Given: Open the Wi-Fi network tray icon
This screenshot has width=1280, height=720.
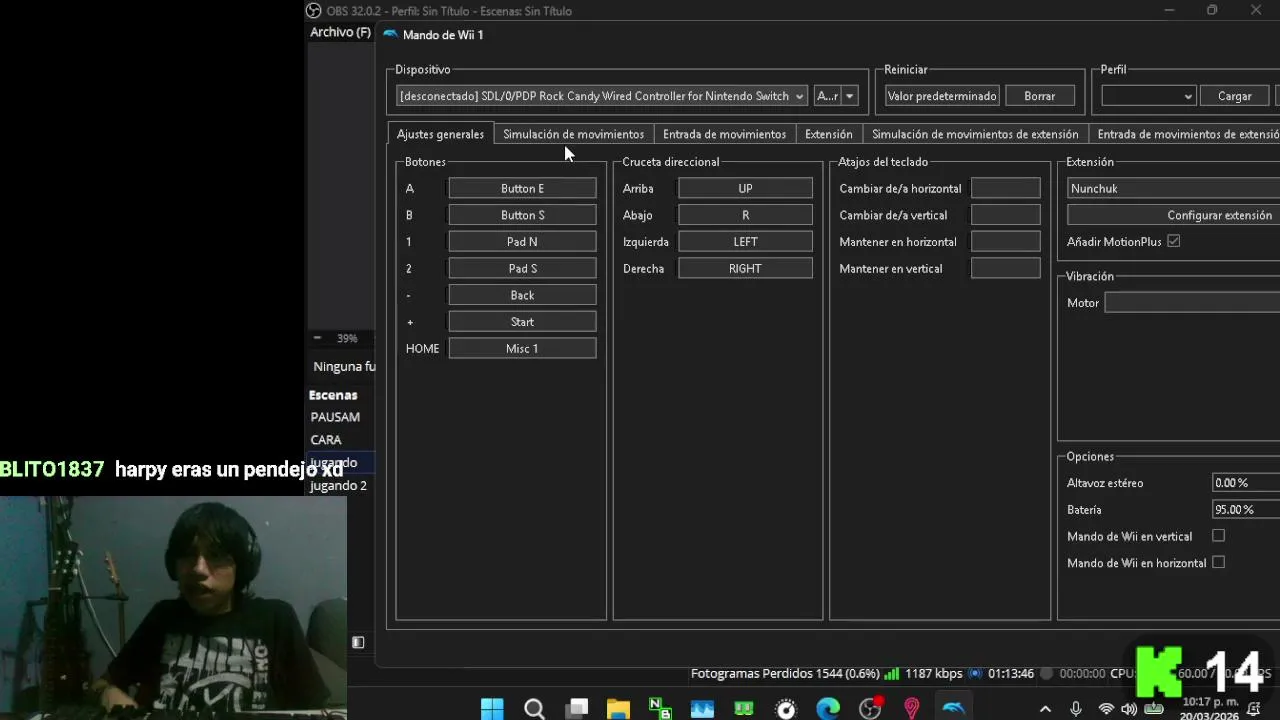Looking at the screenshot, I should coord(1106,709).
